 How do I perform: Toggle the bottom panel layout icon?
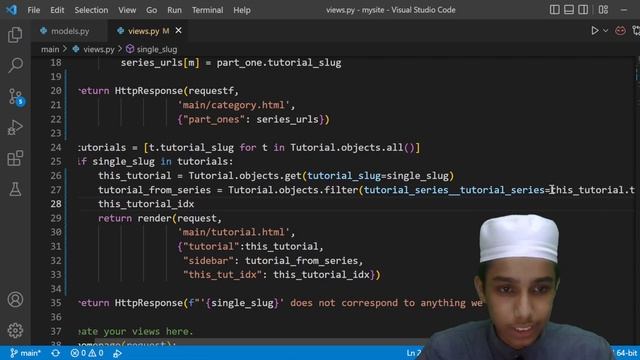[569, 9]
